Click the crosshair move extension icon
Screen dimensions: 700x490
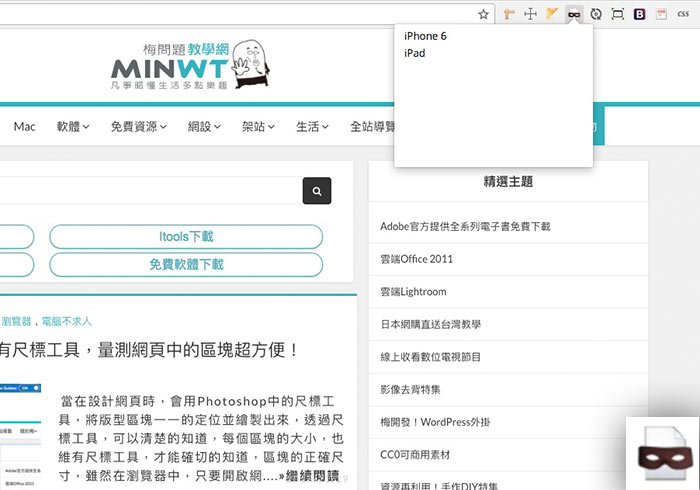[530, 14]
